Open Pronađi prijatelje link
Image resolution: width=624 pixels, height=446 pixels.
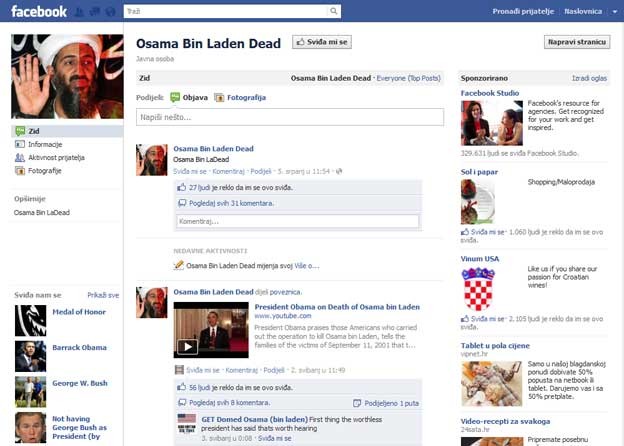[x=523, y=11]
